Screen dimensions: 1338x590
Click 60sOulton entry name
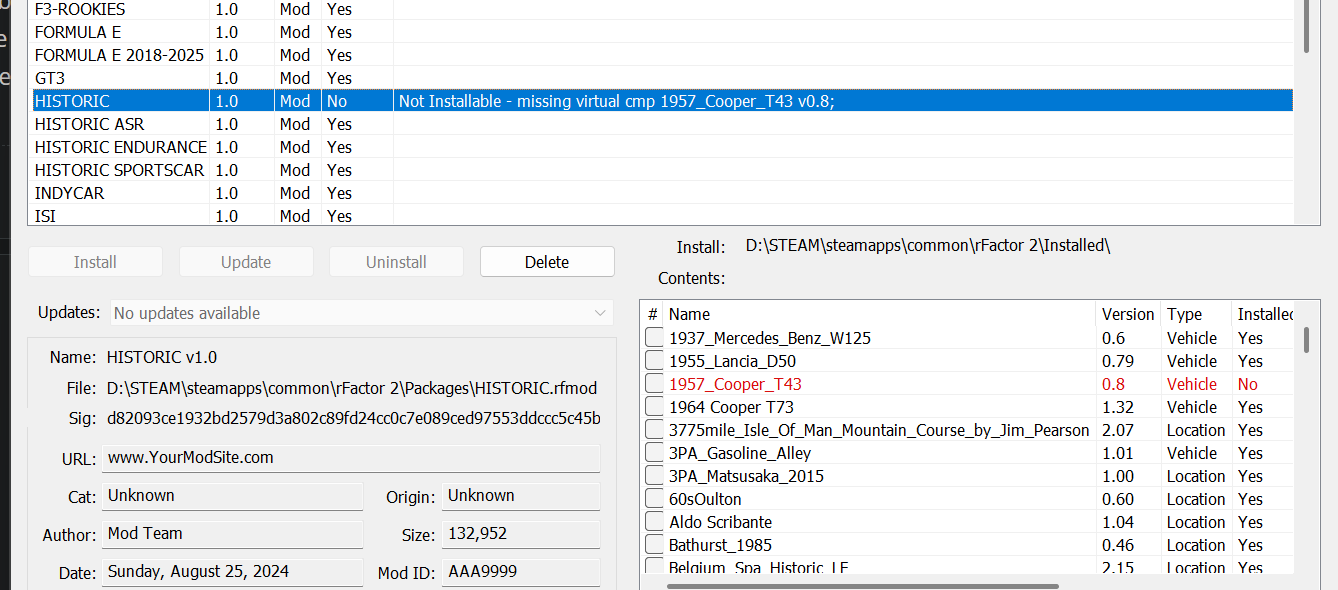[x=705, y=499]
